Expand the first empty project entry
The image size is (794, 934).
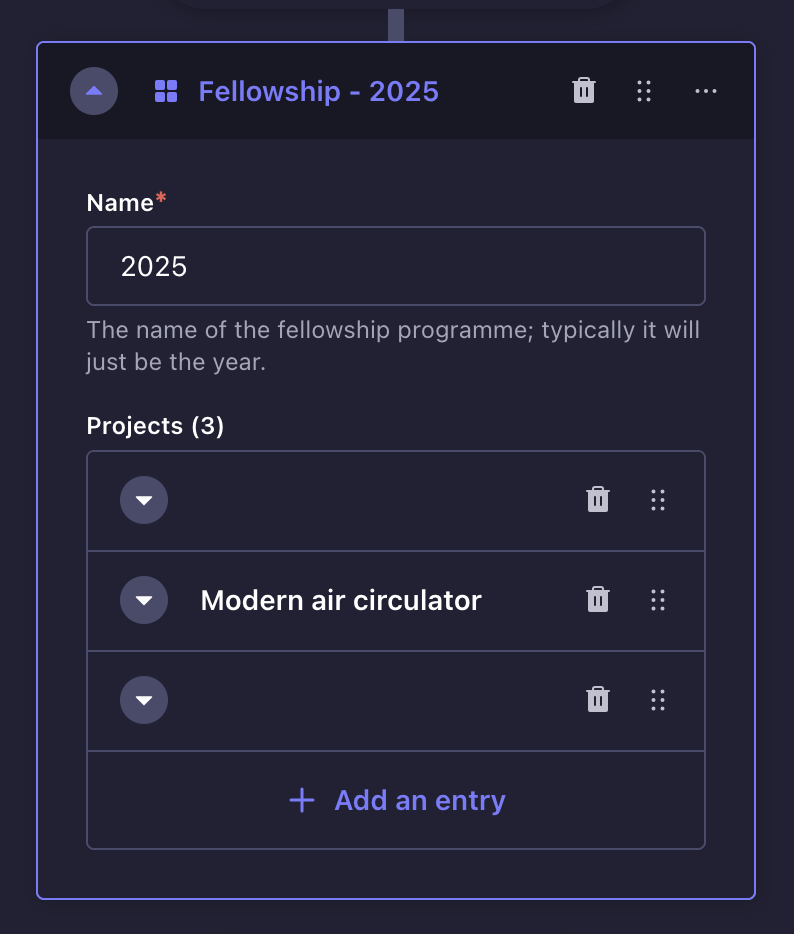tap(144, 500)
